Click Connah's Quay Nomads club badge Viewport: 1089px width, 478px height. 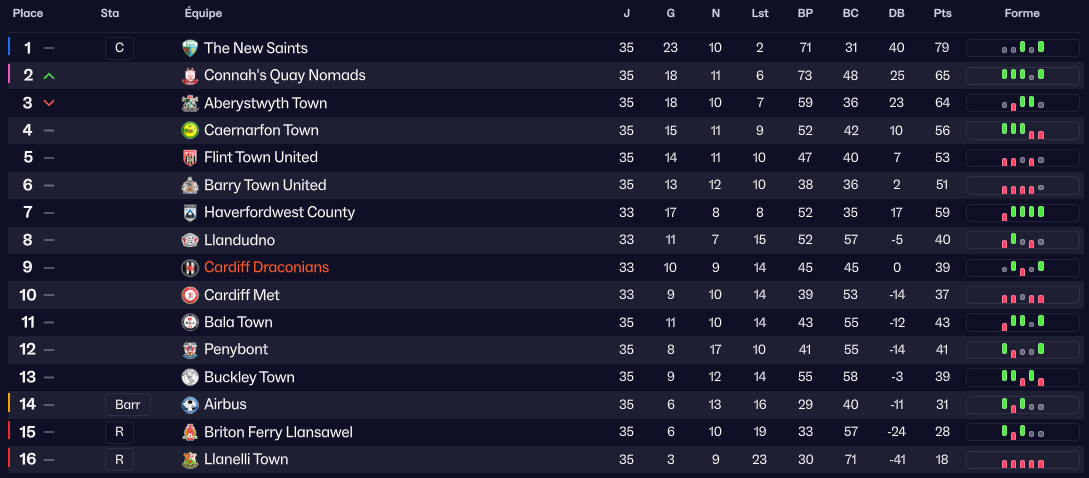[x=190, y=76]
